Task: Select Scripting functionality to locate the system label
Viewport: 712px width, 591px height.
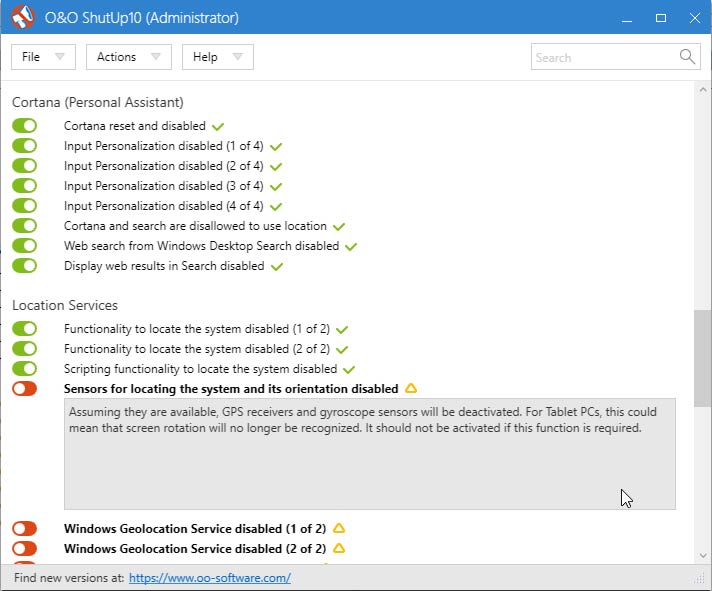Action: pos(200,369)
